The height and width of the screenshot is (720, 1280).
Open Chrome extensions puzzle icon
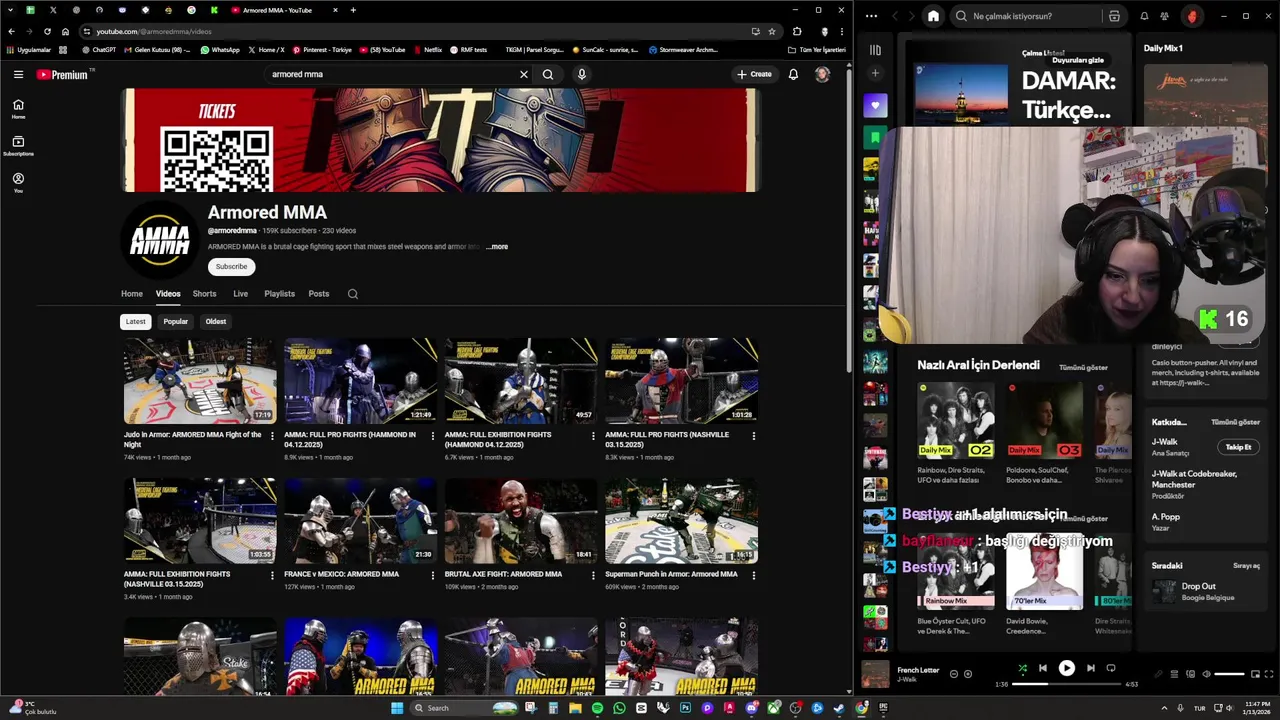tap(797, 31)
